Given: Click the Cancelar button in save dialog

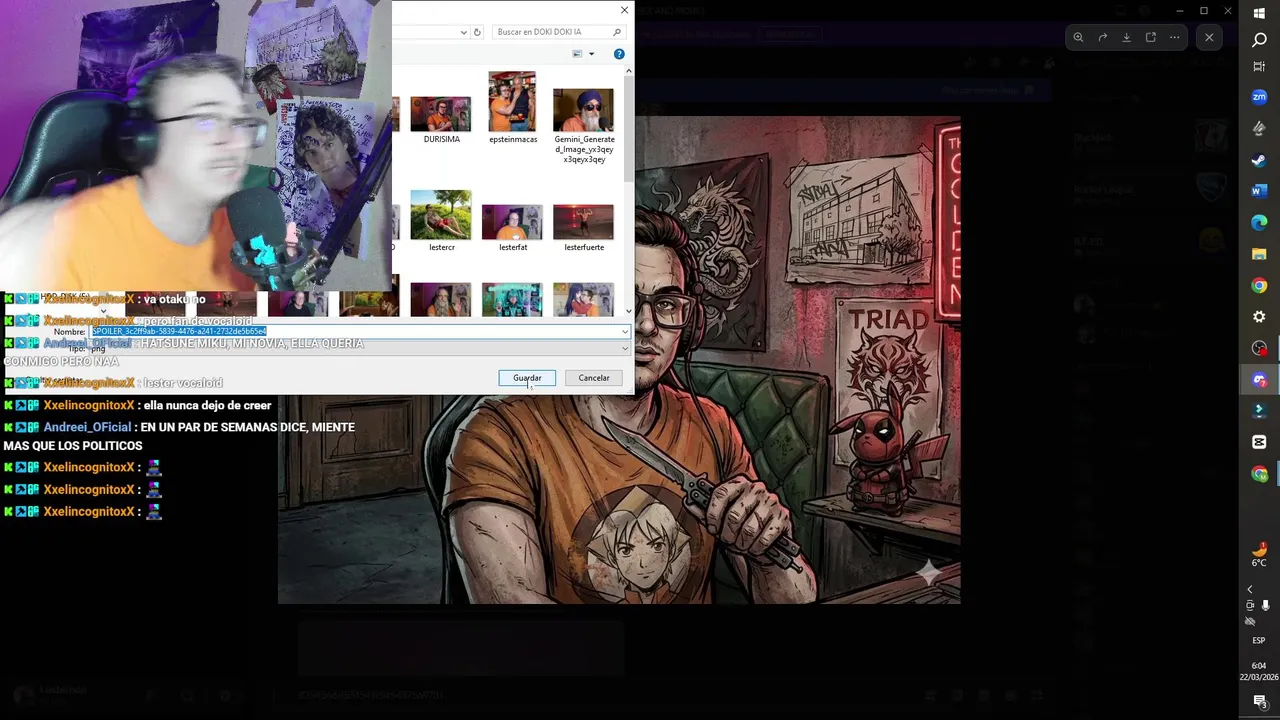Looking at the screenshot, I should point(593,378).
